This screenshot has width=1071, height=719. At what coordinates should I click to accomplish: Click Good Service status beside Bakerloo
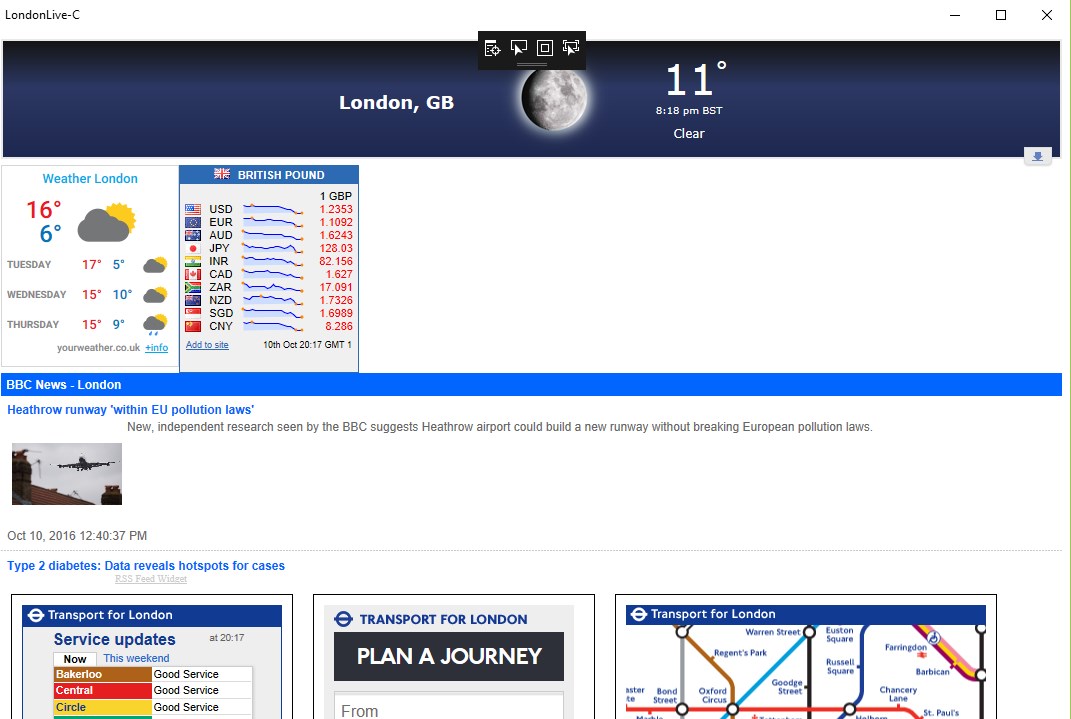[x=186, y=674]
